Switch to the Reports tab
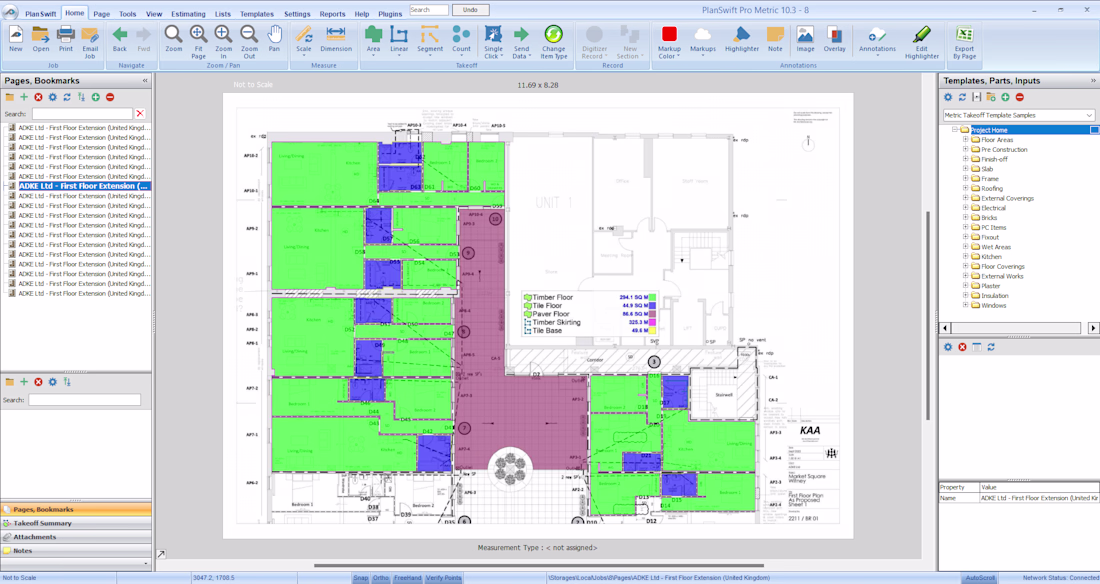Screen dimensions: 1100x584 (x=332, y=14)
